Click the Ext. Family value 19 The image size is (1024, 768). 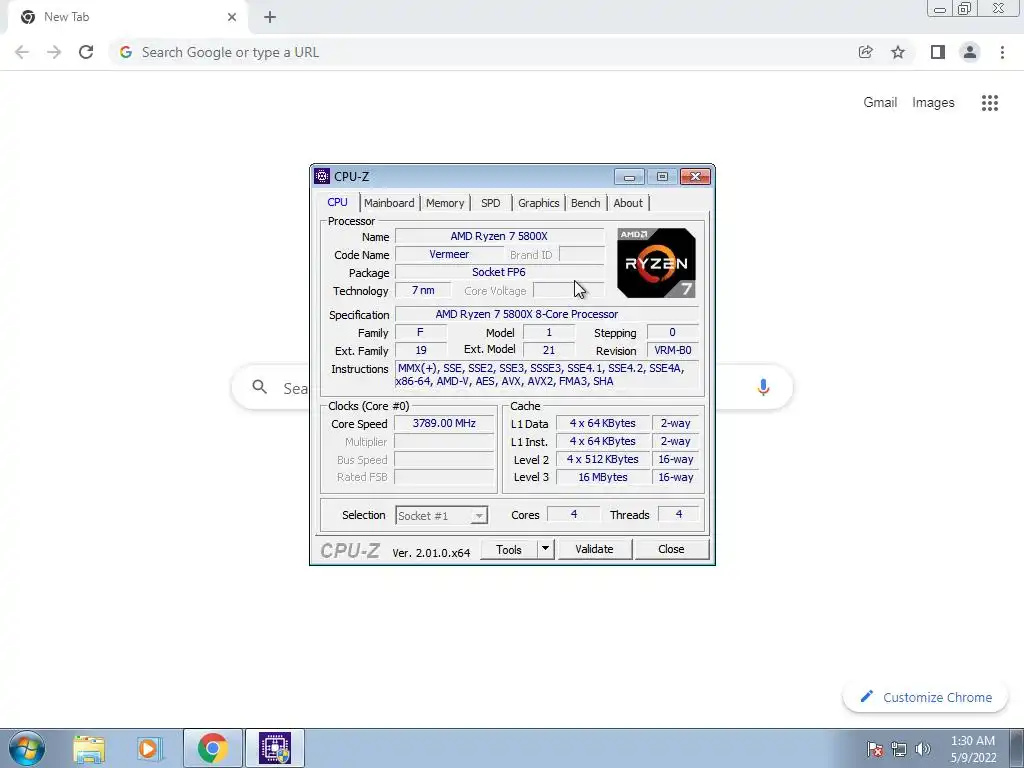coord(421,350)
